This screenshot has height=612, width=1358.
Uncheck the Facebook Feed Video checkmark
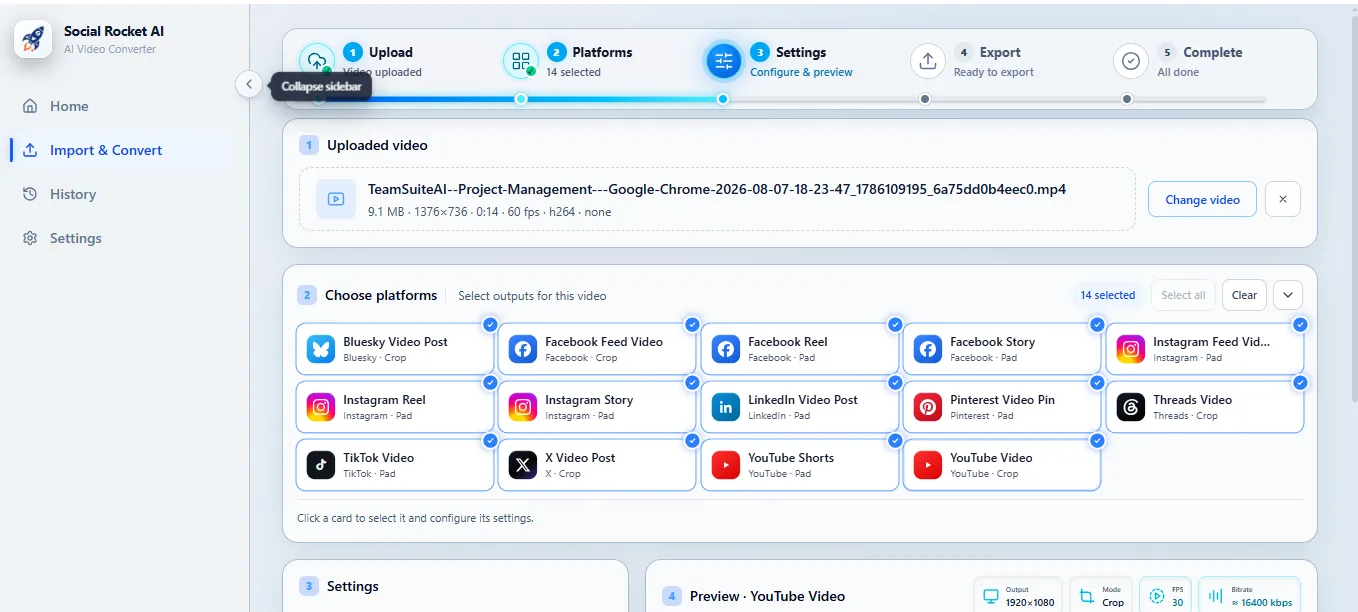[x=692, y=324]
